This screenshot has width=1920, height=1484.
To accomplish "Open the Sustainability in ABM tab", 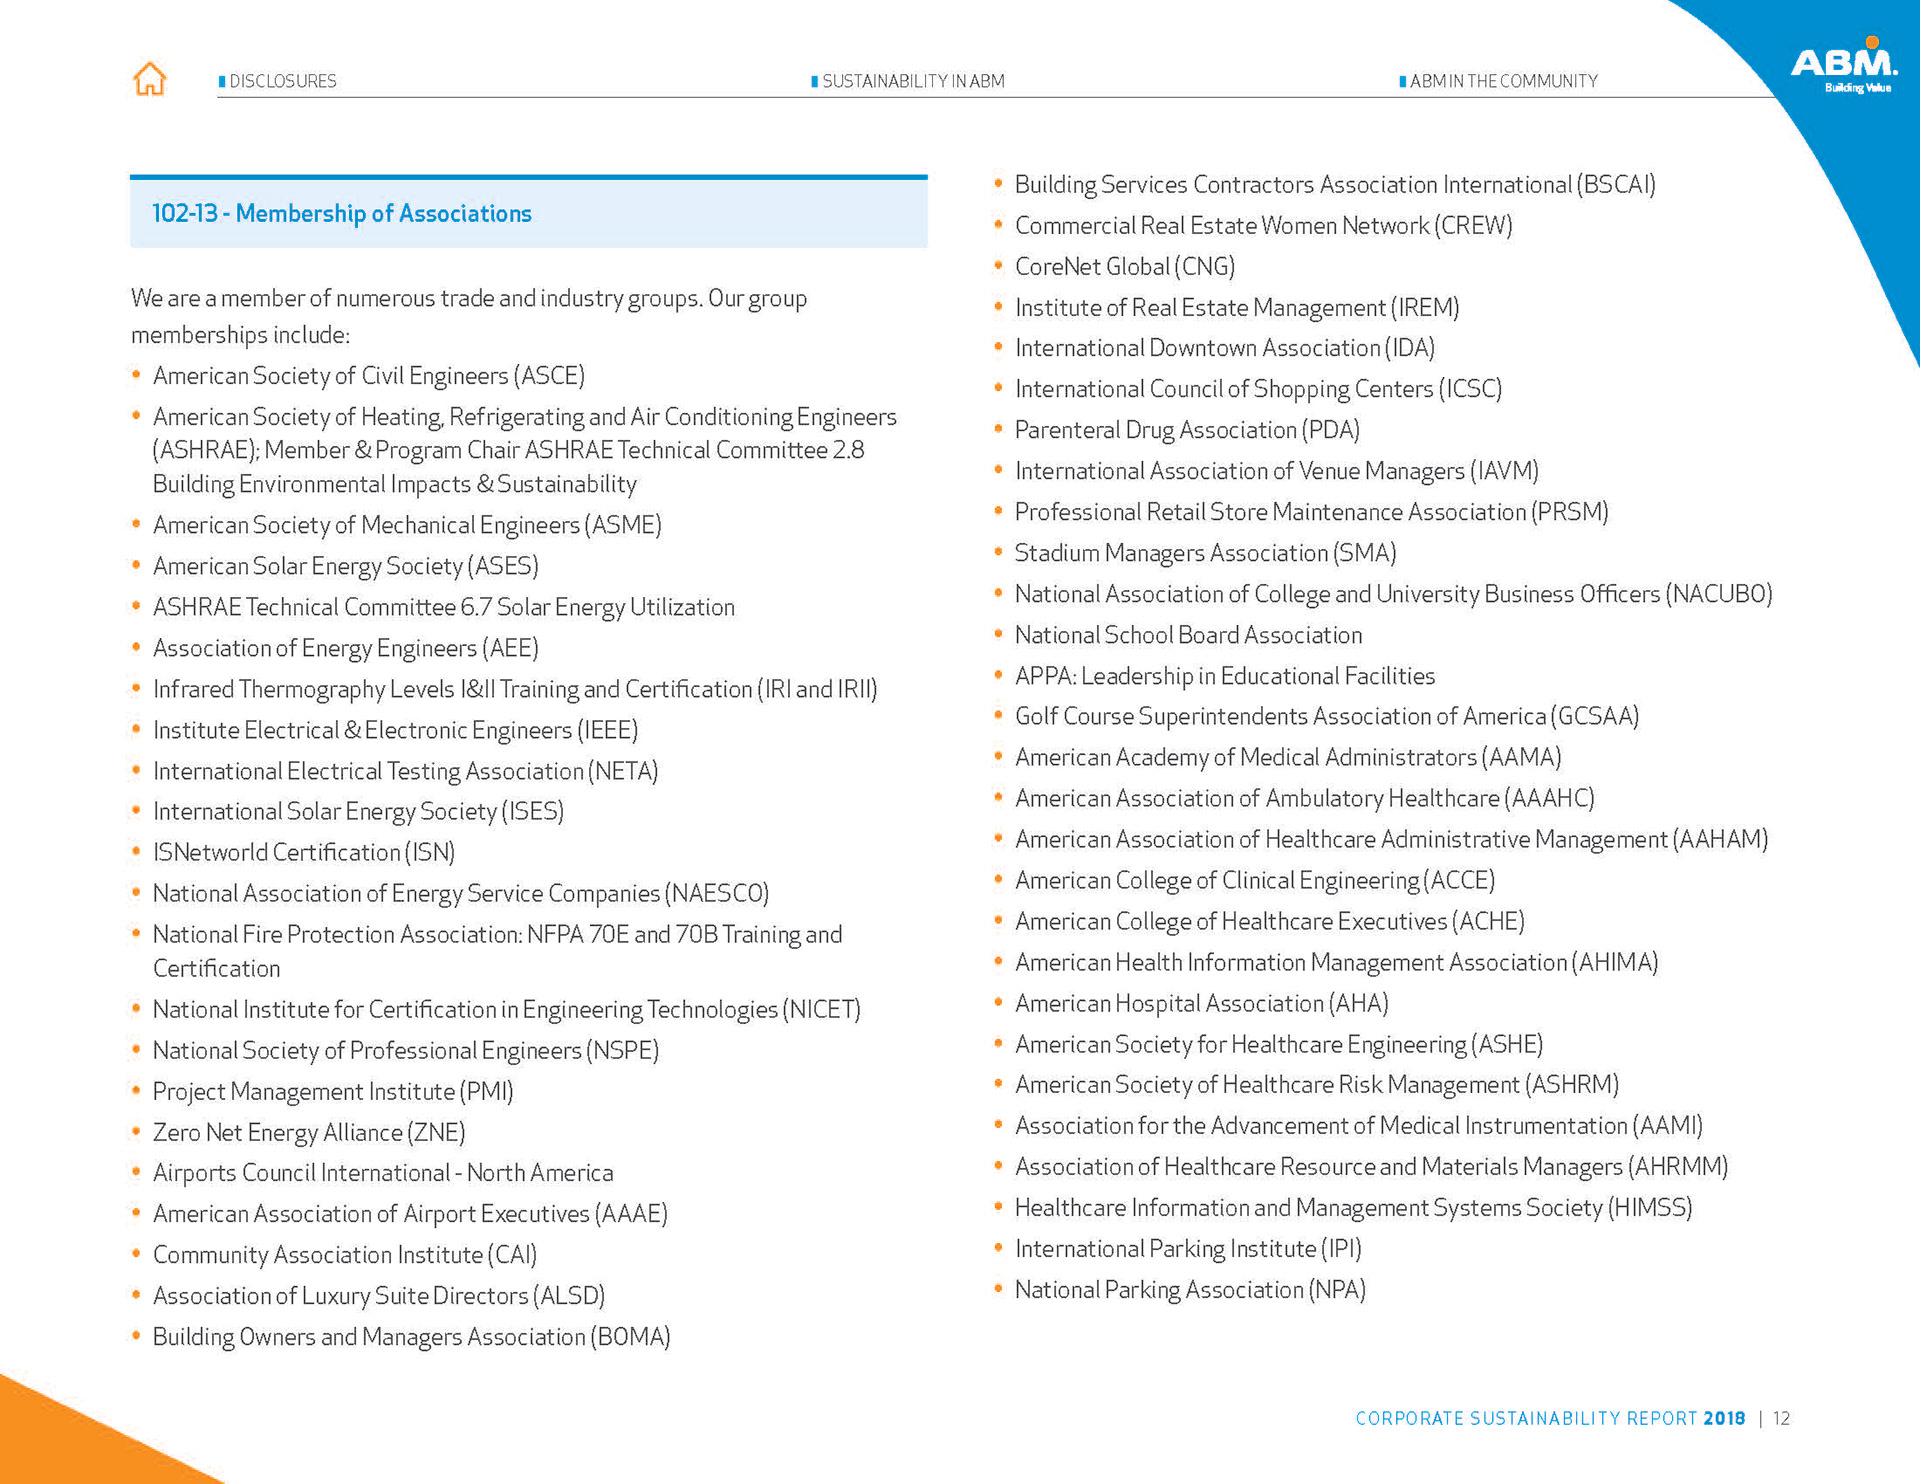I will click(913, 81).
